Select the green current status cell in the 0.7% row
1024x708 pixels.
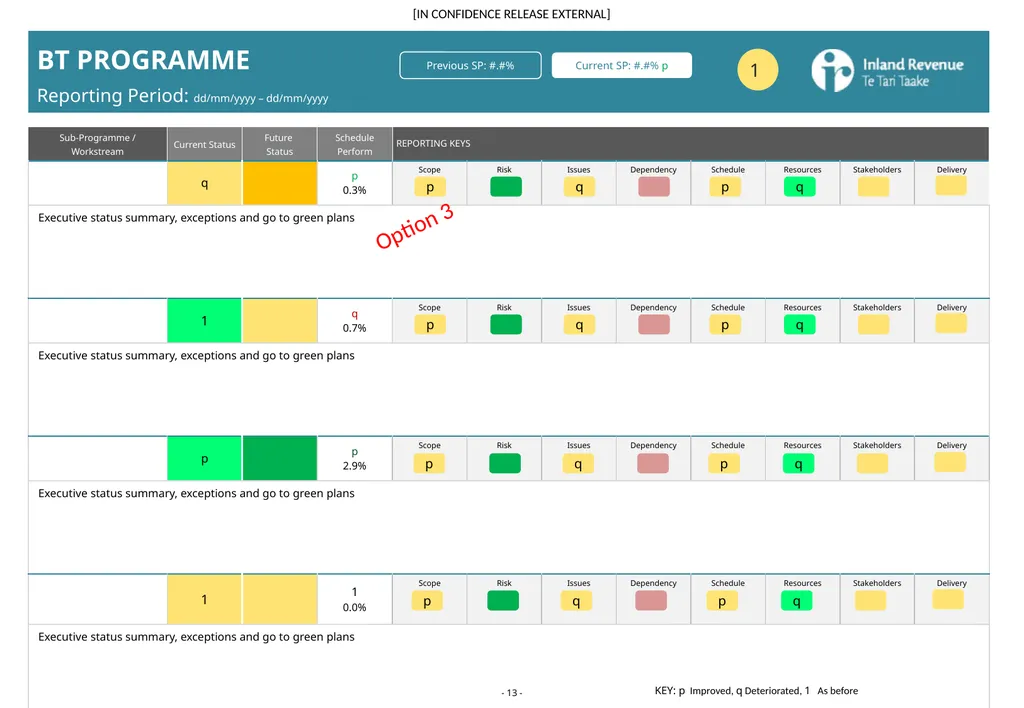click(204, 321)
